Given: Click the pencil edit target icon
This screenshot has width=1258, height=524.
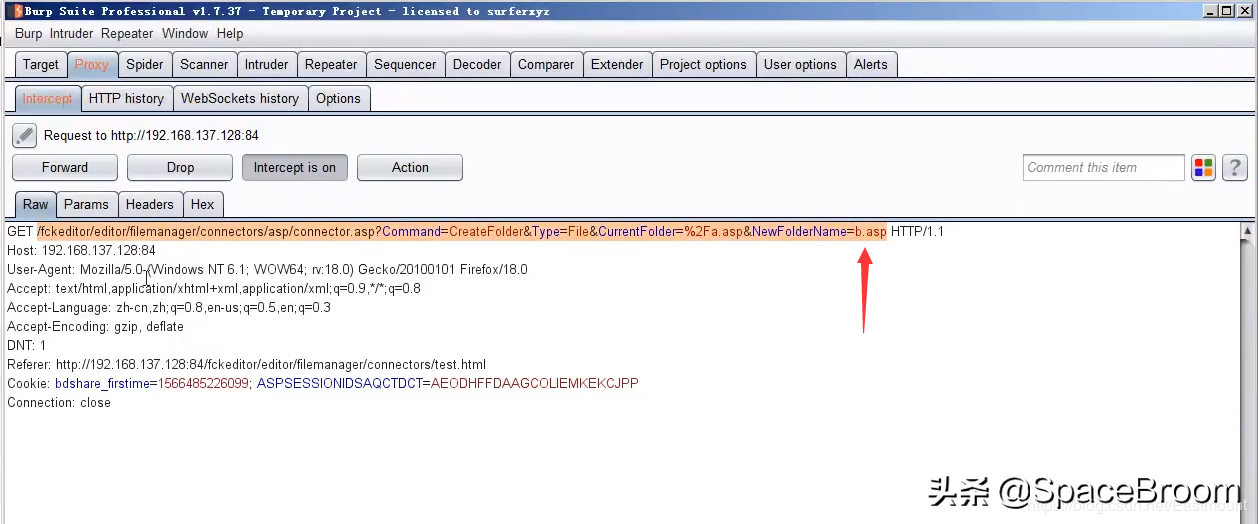Looking at the screenshot, I should pyautogui.click(x=25, y=135).
